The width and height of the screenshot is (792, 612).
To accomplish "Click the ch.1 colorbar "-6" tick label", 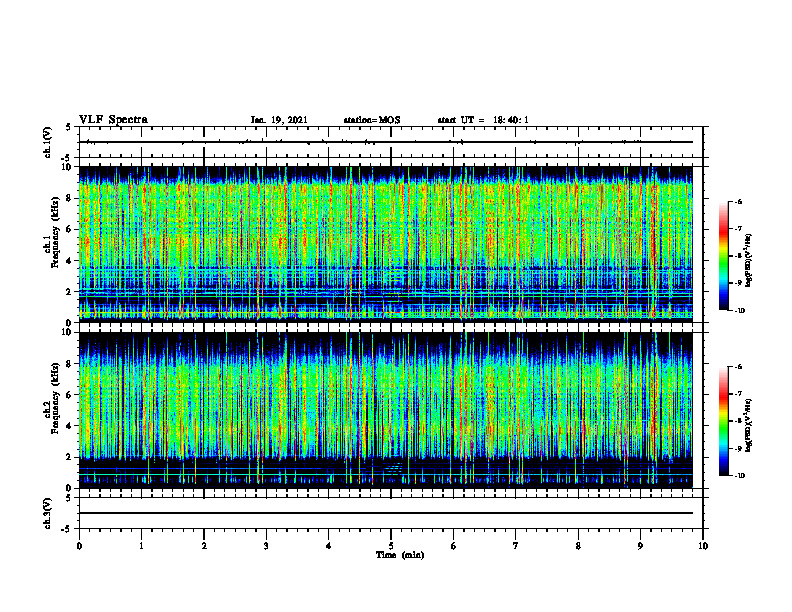I will coord(738,202).
